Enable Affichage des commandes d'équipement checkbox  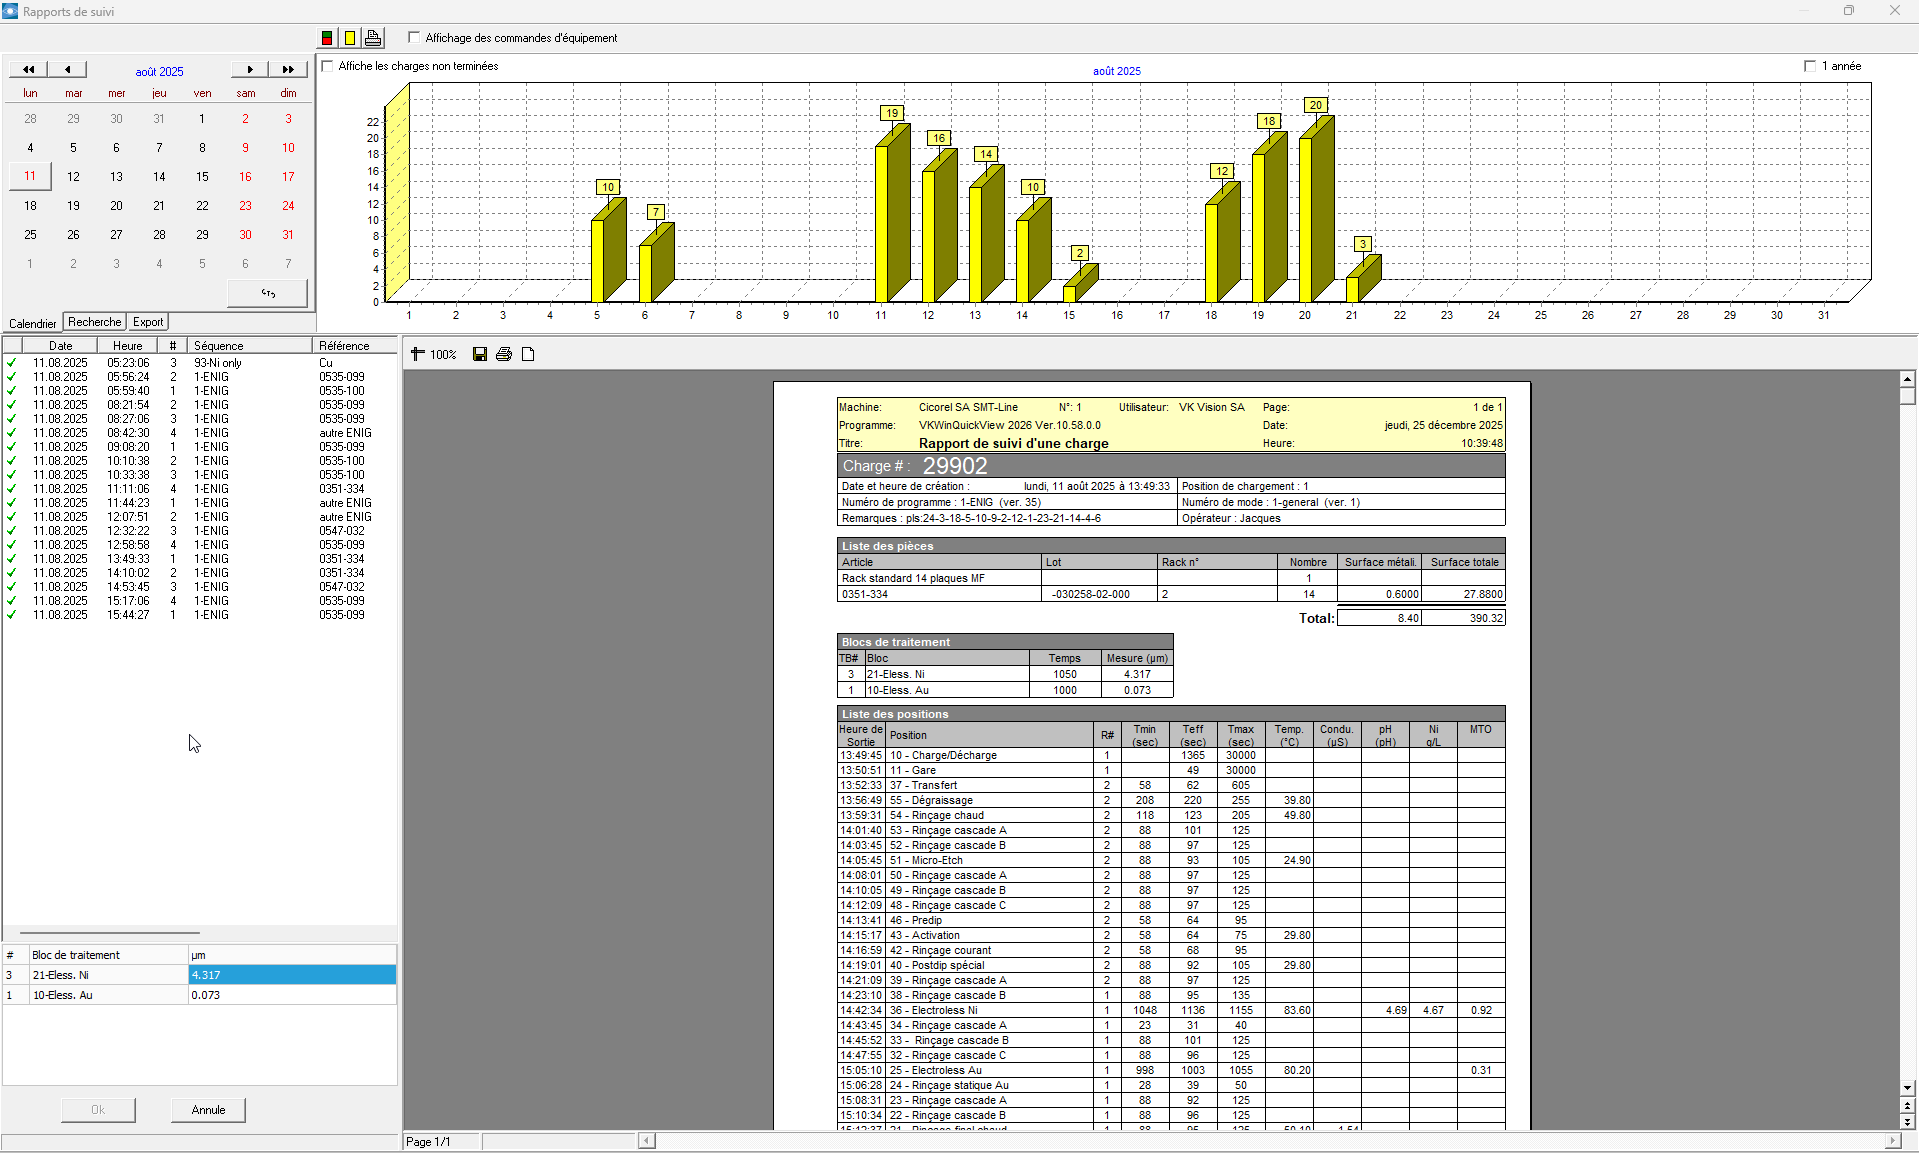click(414, 38)
